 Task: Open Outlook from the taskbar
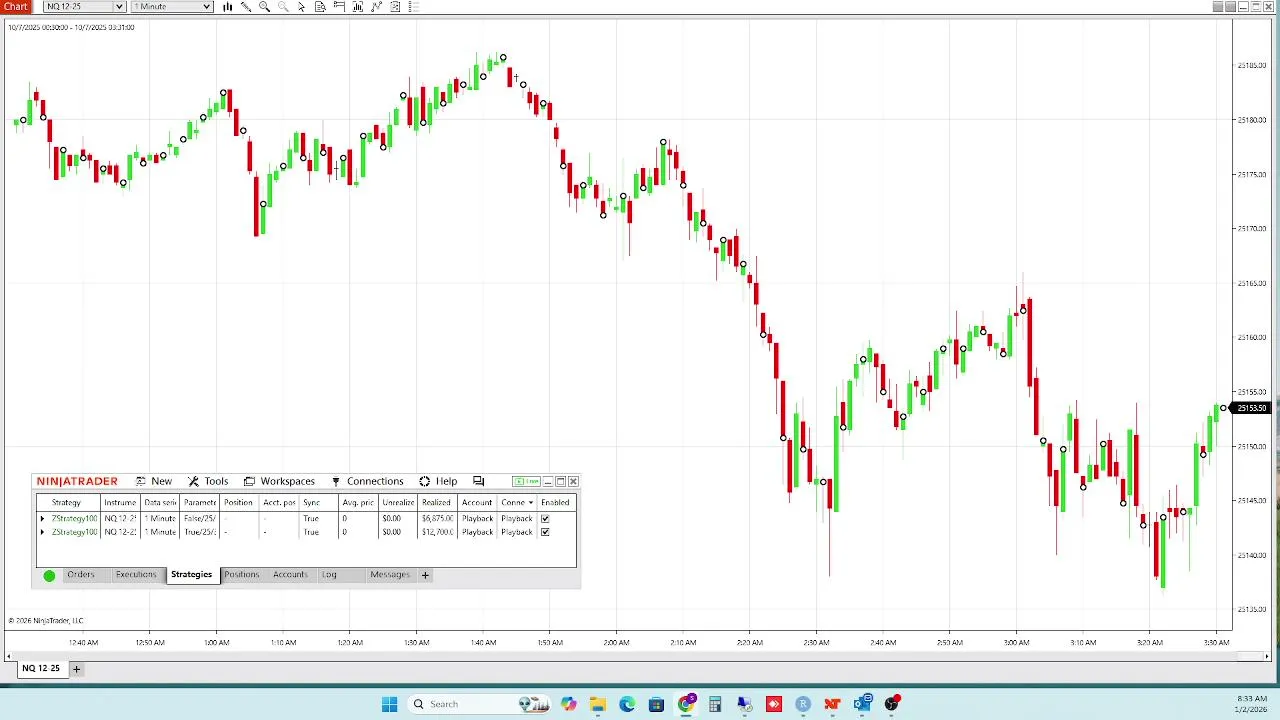(x=862, y=704)
